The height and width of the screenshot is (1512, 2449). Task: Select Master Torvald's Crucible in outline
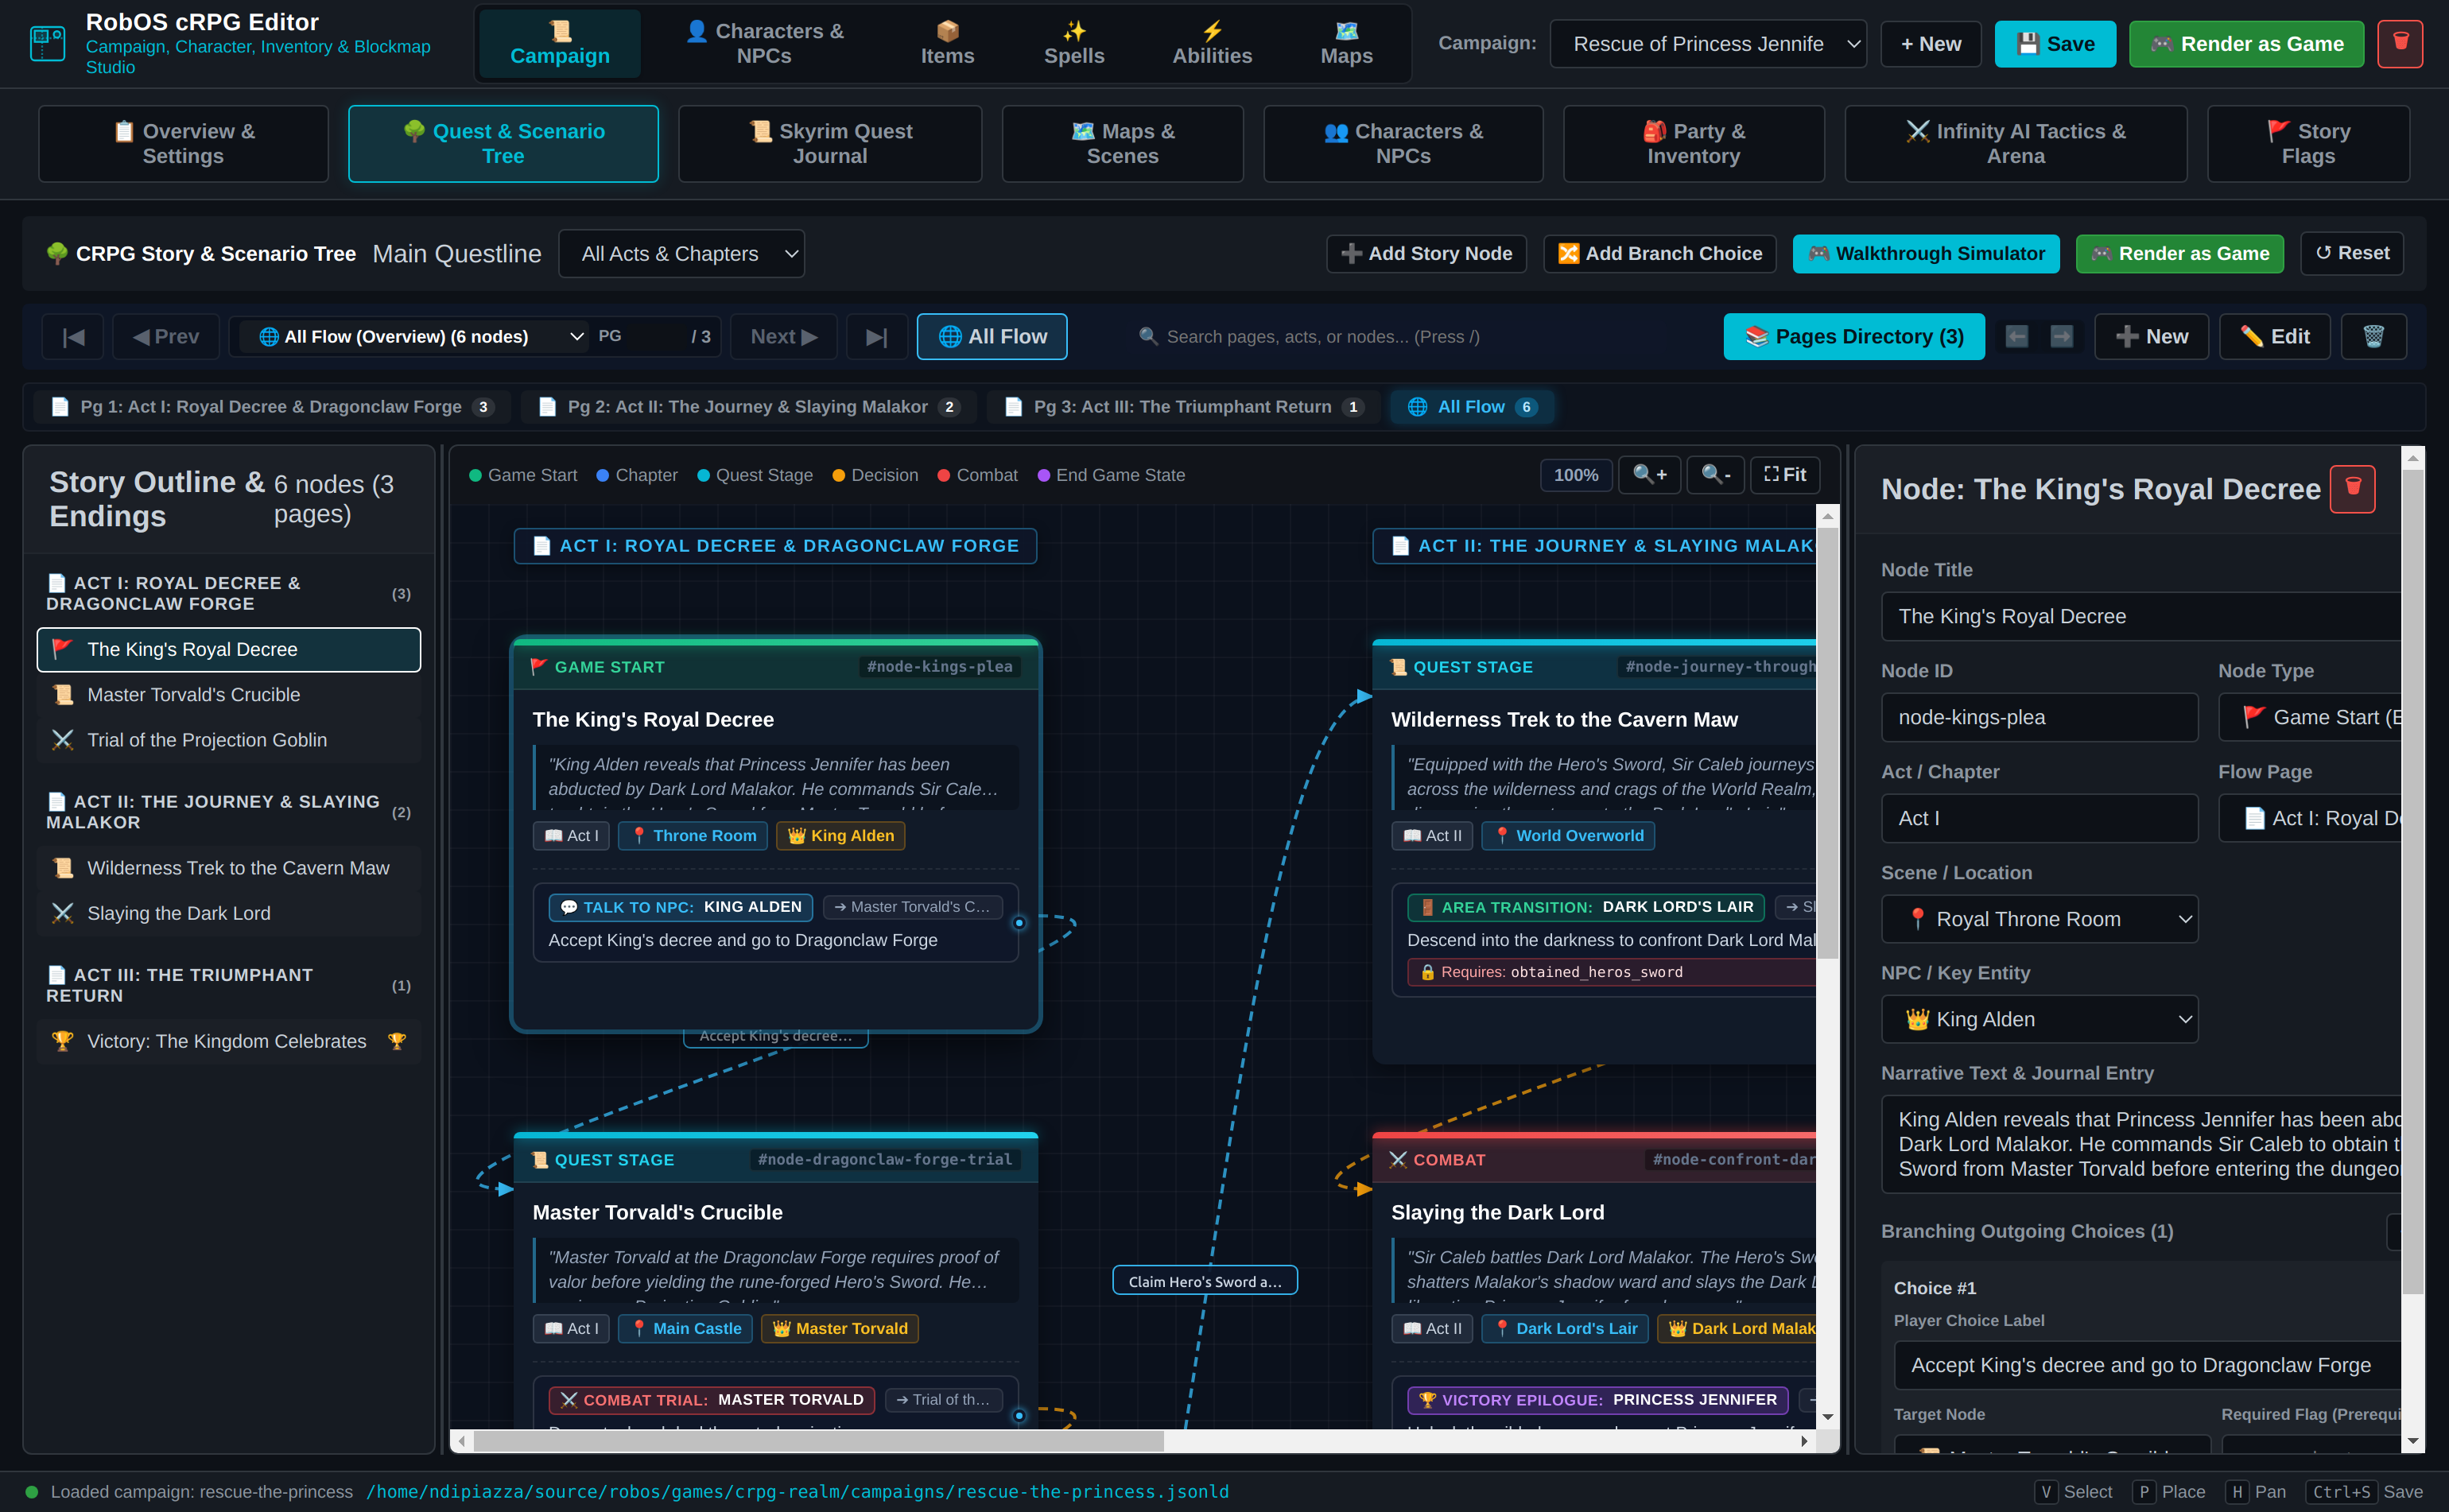(229, 695)
